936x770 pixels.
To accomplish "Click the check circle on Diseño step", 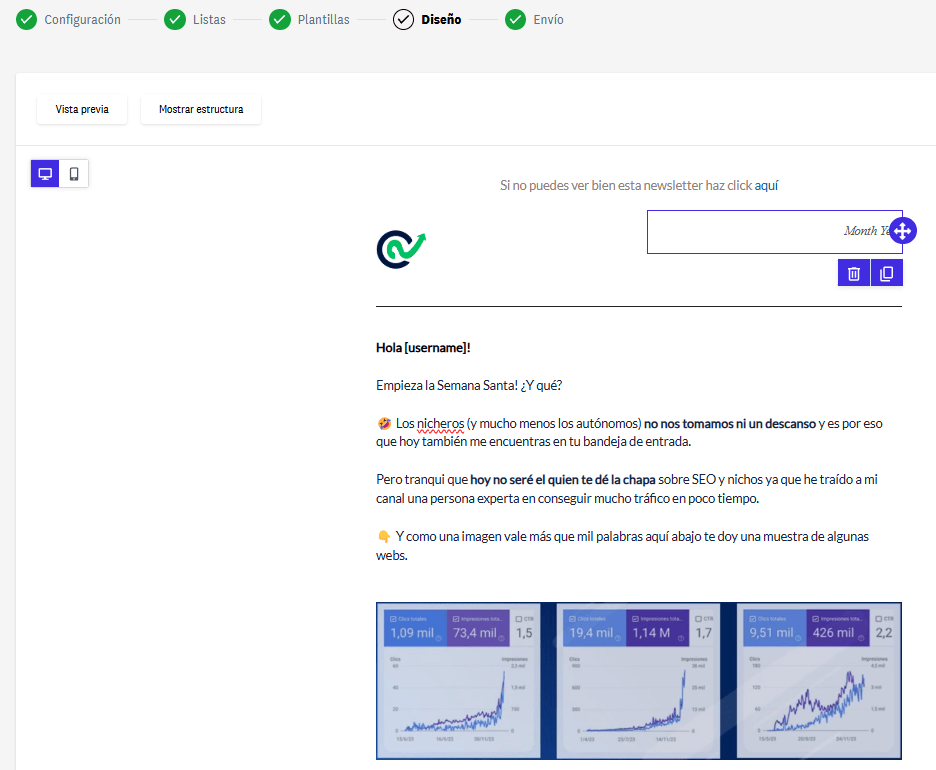I will tap(403, 19).
